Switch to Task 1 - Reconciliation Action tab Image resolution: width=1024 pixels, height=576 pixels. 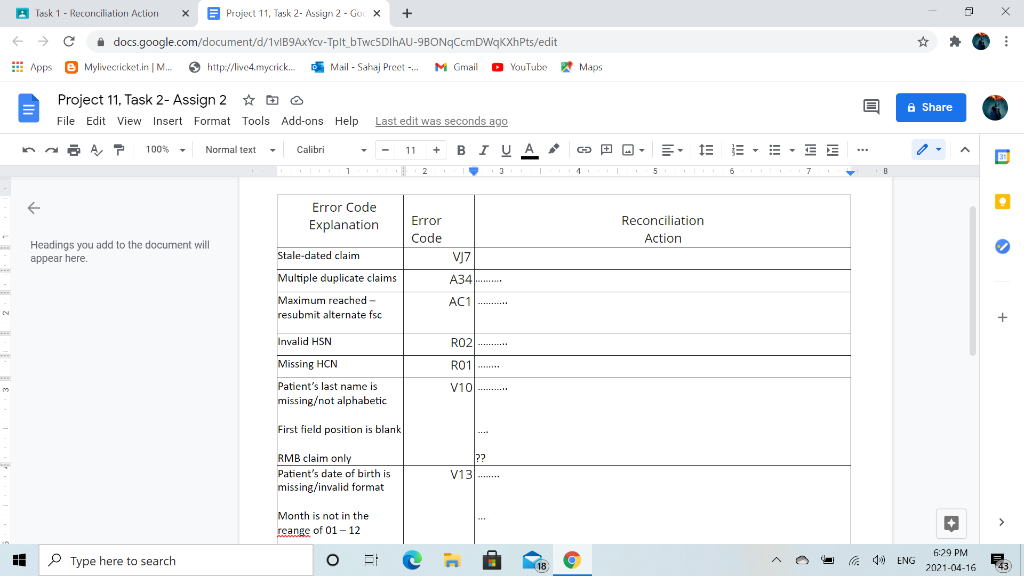96,13
